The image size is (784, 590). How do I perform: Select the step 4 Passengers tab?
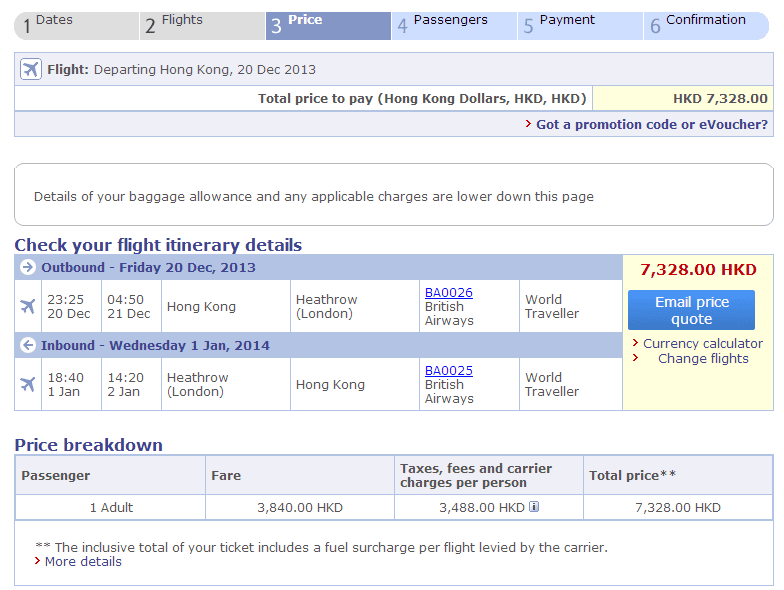(454, 26)
